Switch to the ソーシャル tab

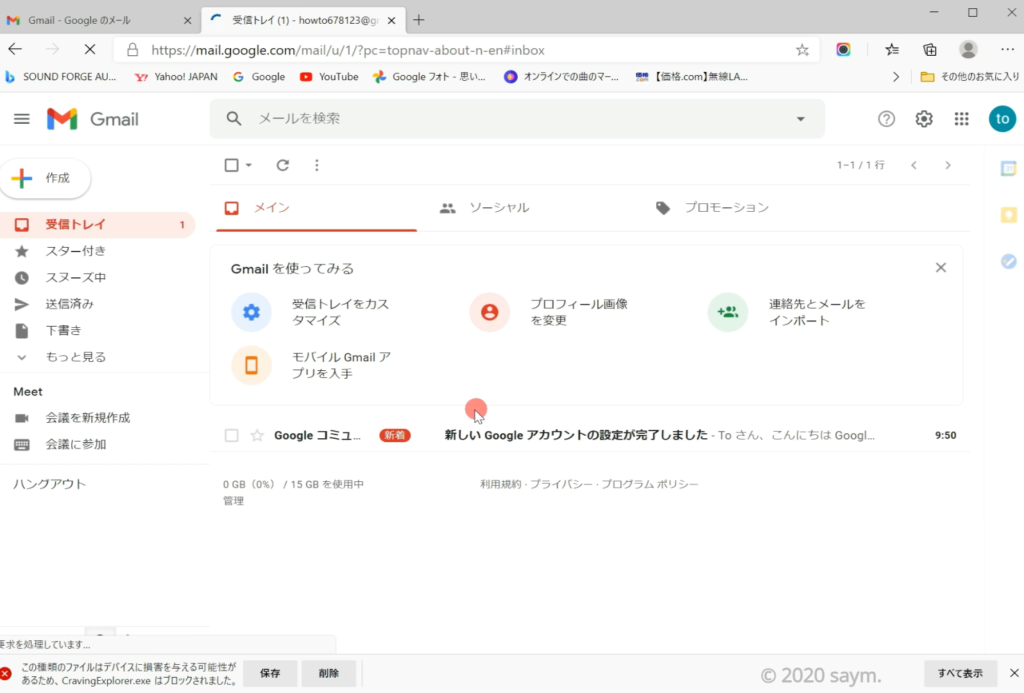click(x=498, y=208)
